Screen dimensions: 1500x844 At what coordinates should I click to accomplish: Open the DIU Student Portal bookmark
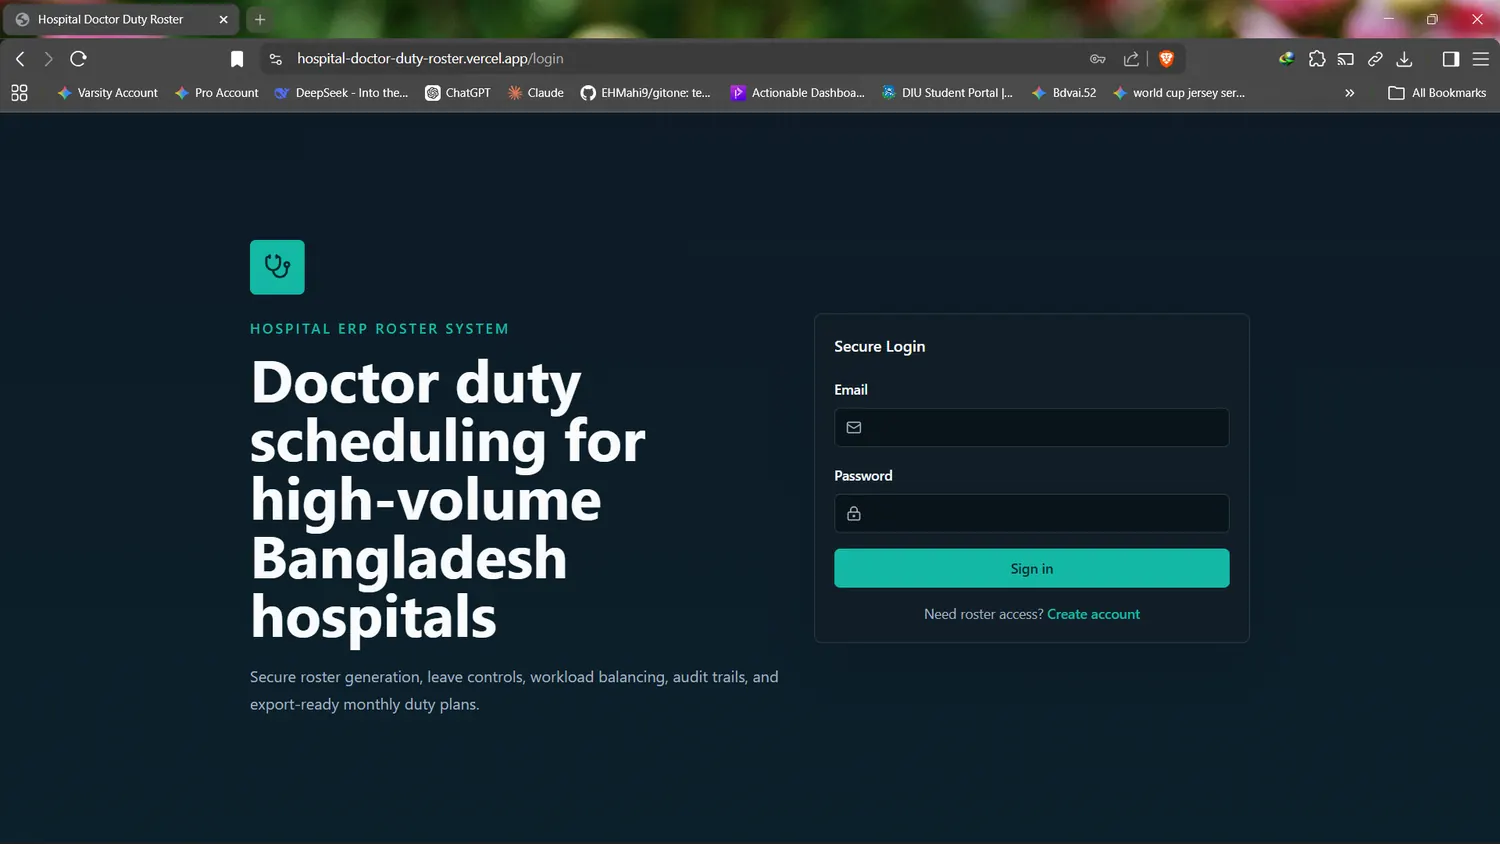[946, 93]
